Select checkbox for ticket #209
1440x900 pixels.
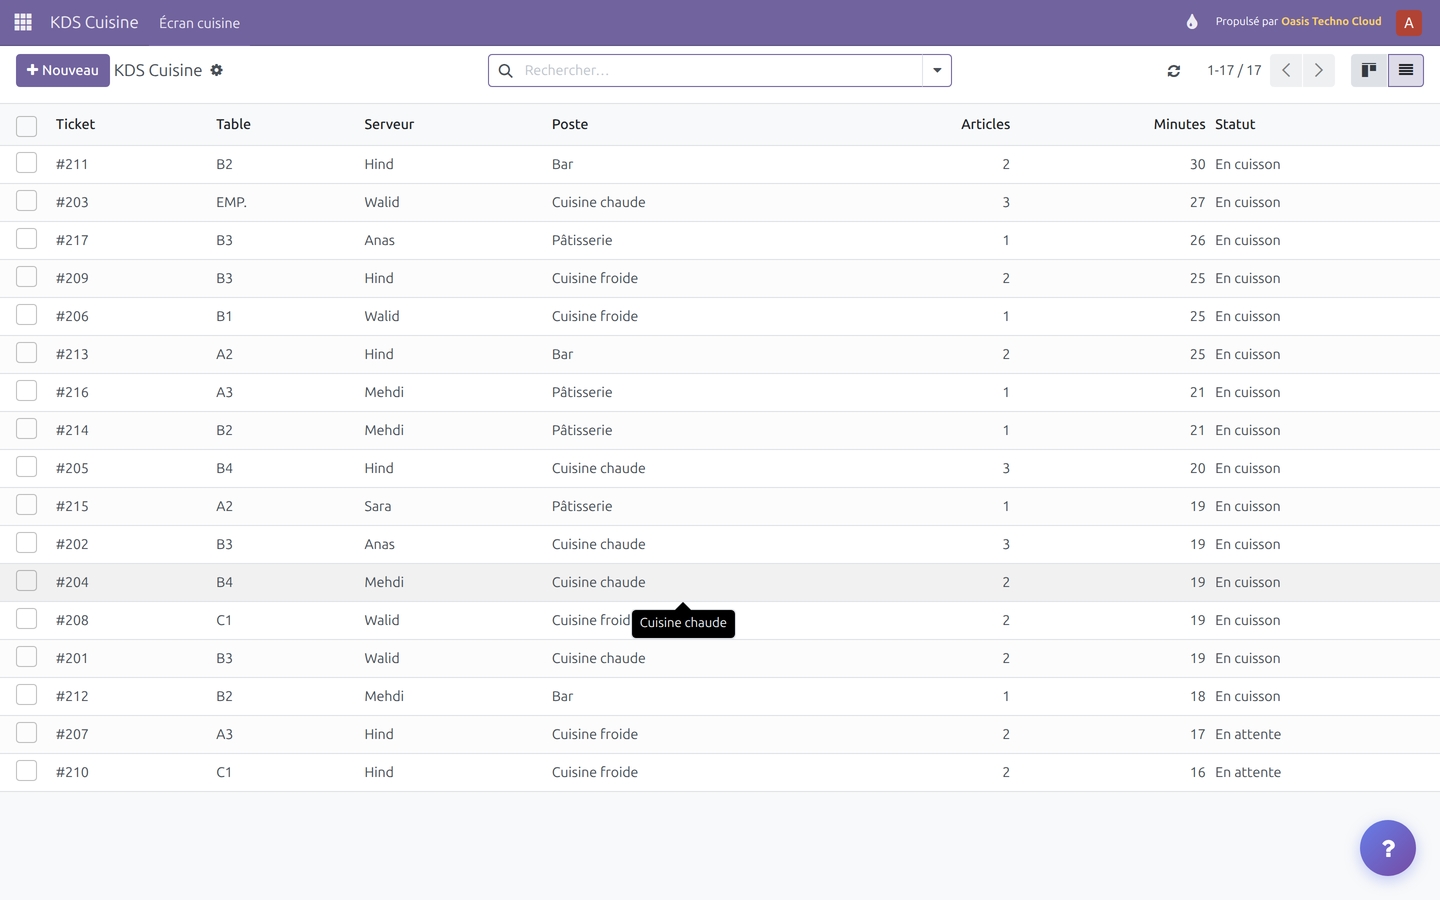click(x=27, y=277)
